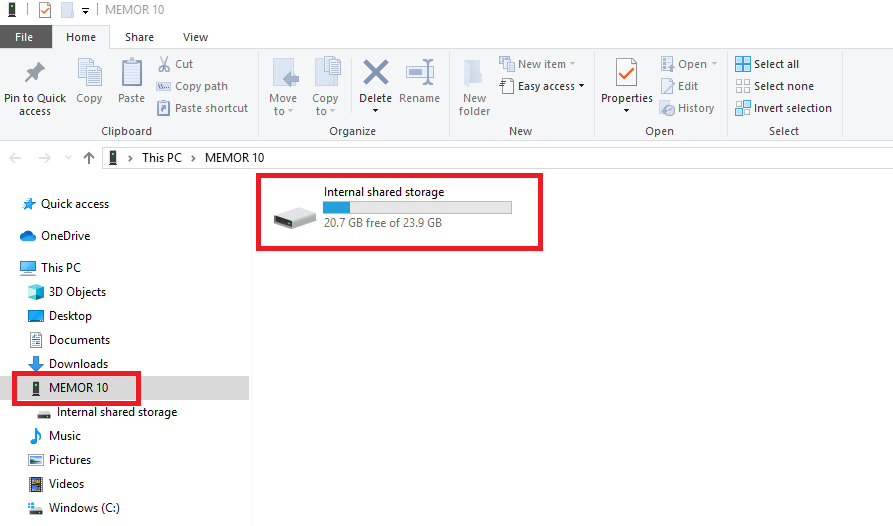Screen dimensions: 893x526
Task: Switch to the Share ribbon tab
Action: (140, 37)
